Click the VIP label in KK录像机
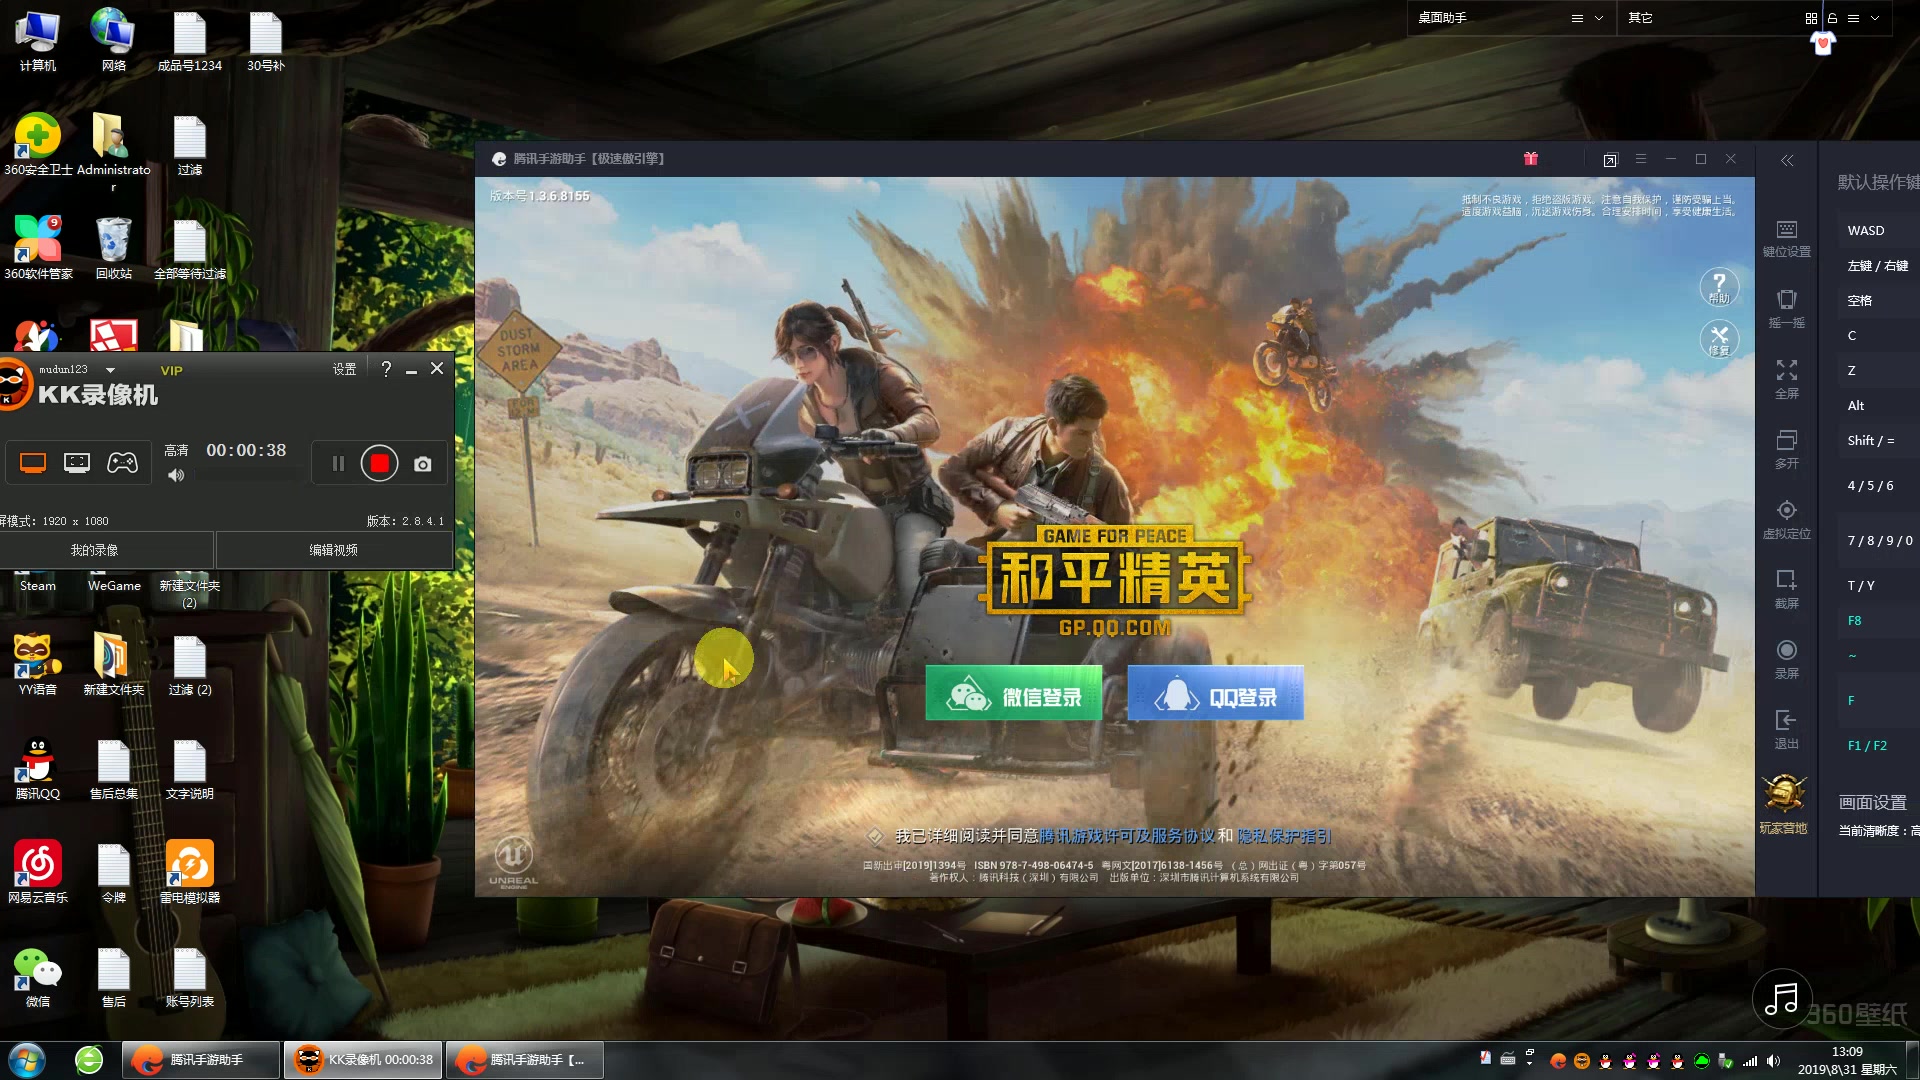This screenshot has width=1920, height=1080. pos(171,370)
